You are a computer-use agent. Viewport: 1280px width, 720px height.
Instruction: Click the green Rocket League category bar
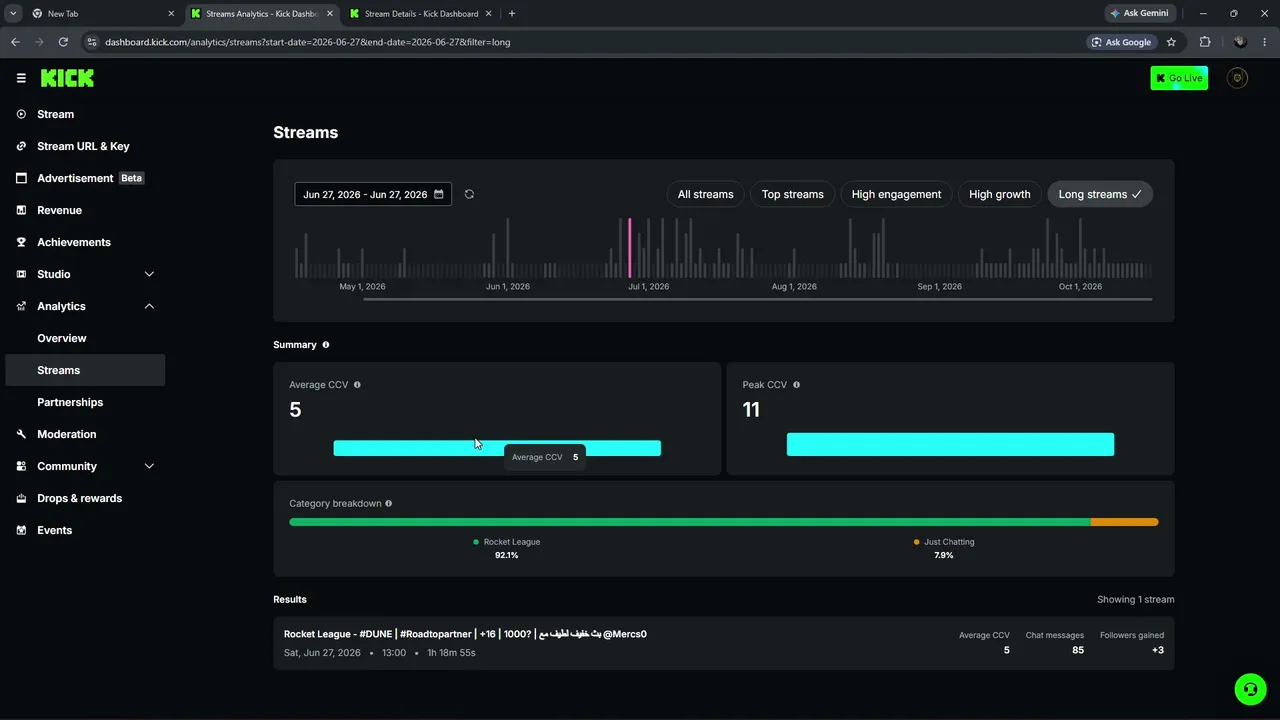[690, 522]
